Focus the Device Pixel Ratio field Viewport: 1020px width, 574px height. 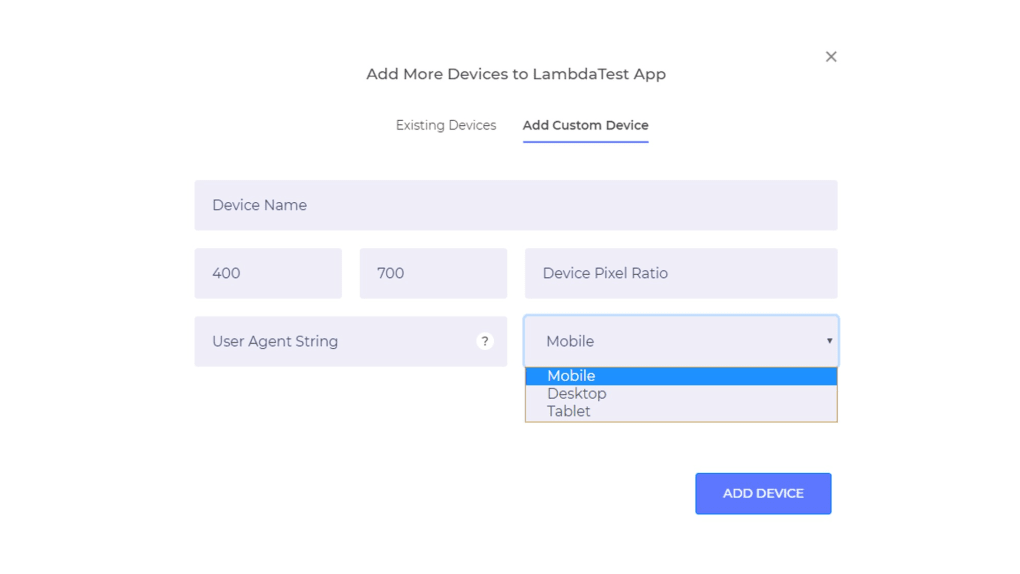pyautogui.click(x=681, y=273)
